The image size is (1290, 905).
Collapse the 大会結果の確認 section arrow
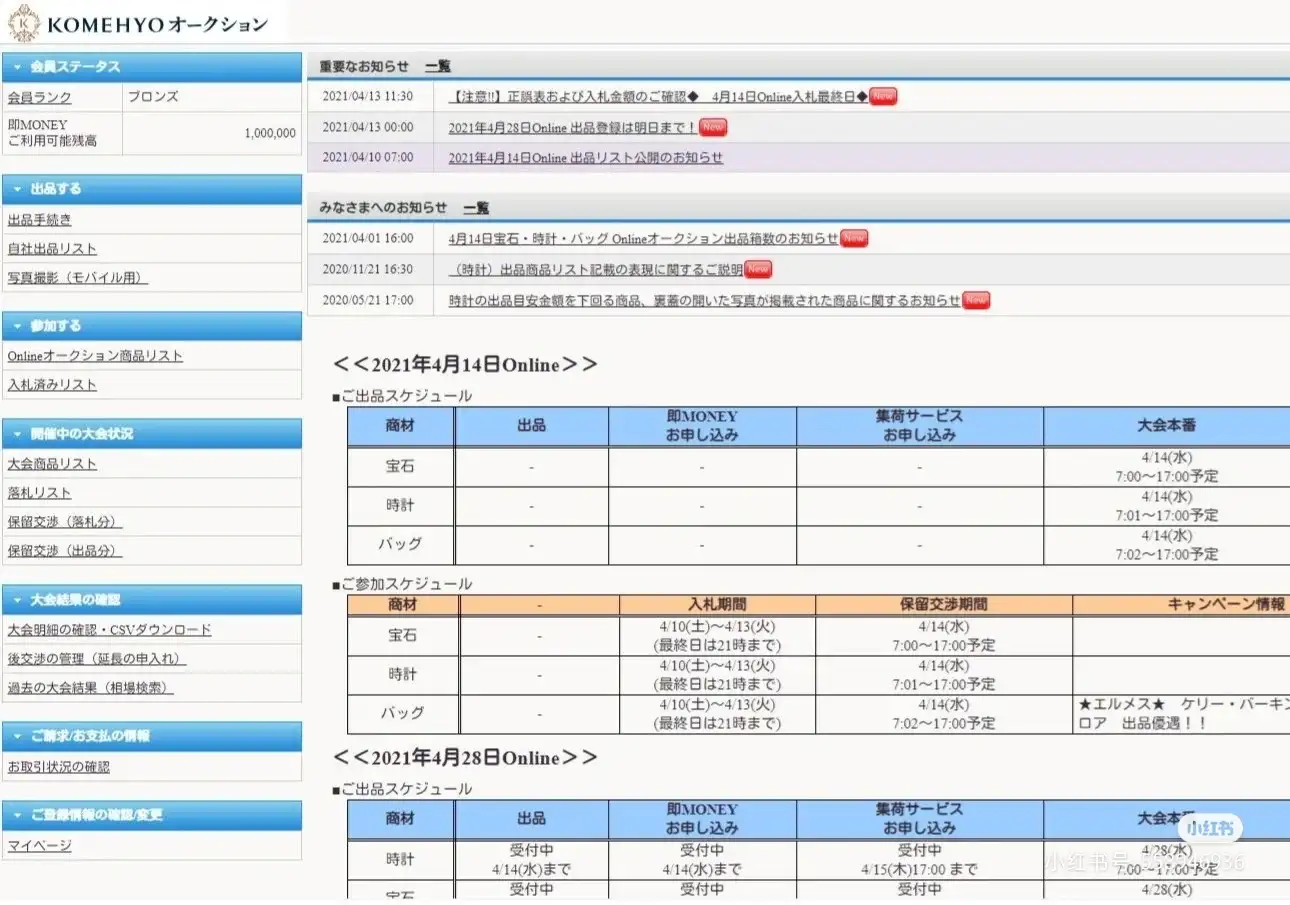point(17,600)
